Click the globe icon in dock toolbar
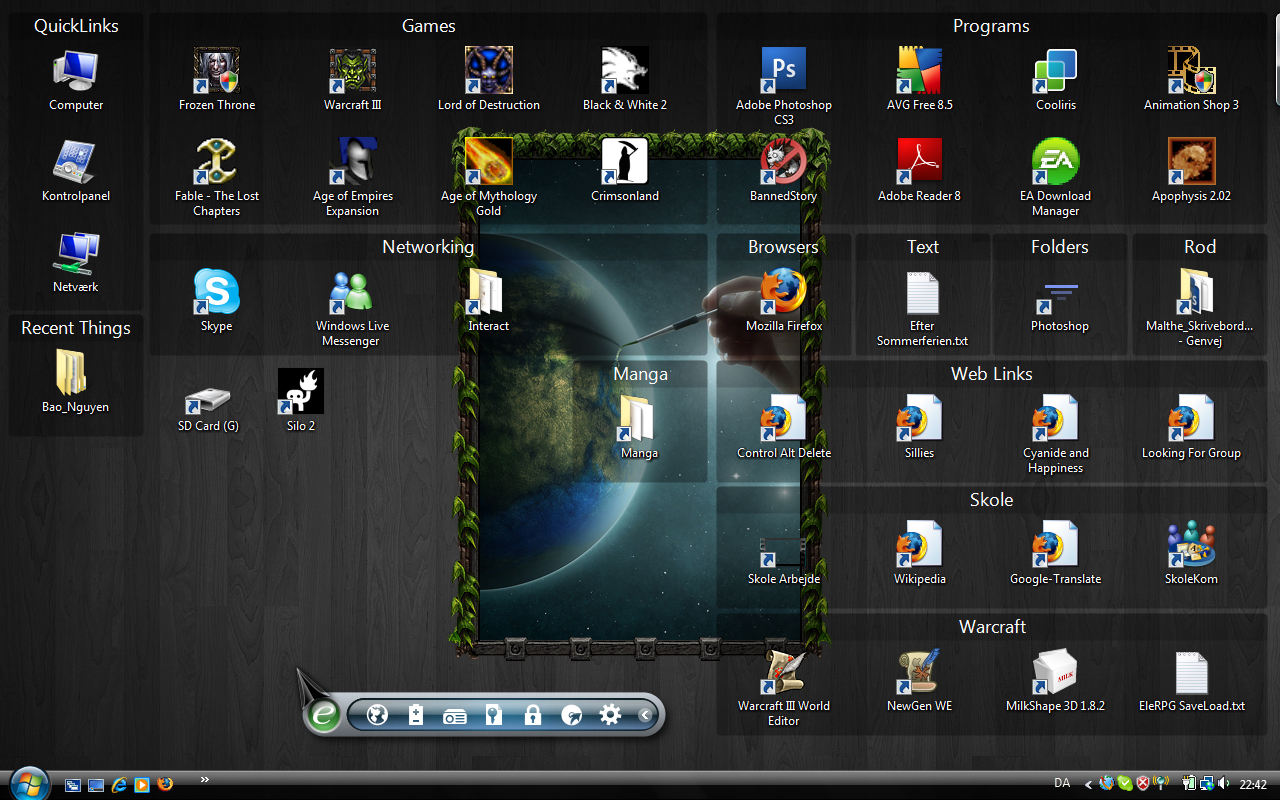The height and width of the screenshot is (800, 1280). pyautogui.click(x=378, y=715)
